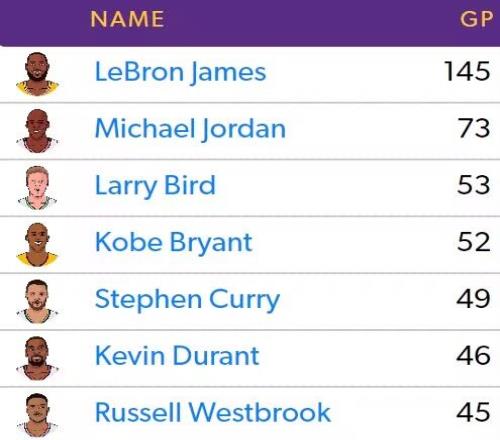This screenshot has width=500, height=440.
Task: Open LeBron James player link
Action: tap(180, 72)
